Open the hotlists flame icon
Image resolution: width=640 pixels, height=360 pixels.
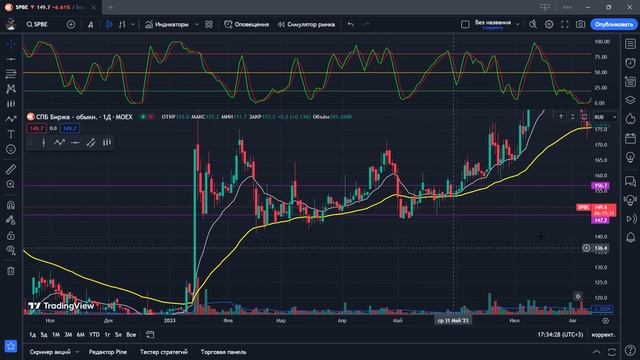click(630, 119)
